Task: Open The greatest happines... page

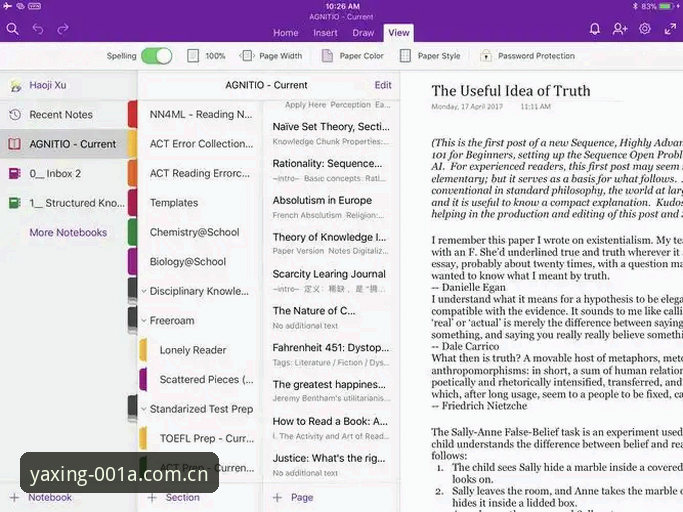Action: point(331,391)
